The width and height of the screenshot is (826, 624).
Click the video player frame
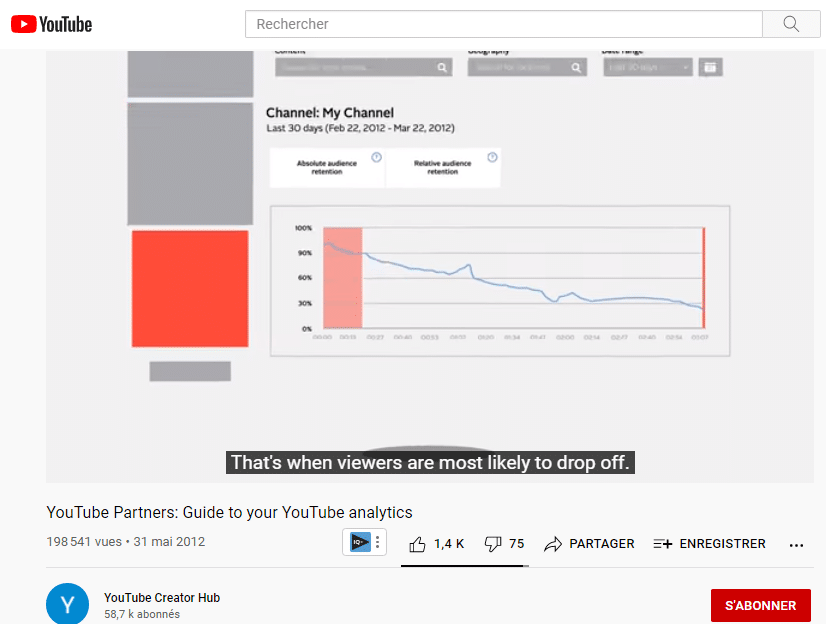(x=430, y=266)
